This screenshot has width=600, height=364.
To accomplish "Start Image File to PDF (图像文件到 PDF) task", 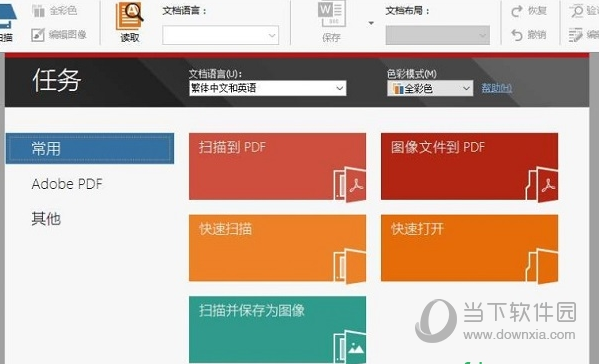I will [x=470, y=166].
